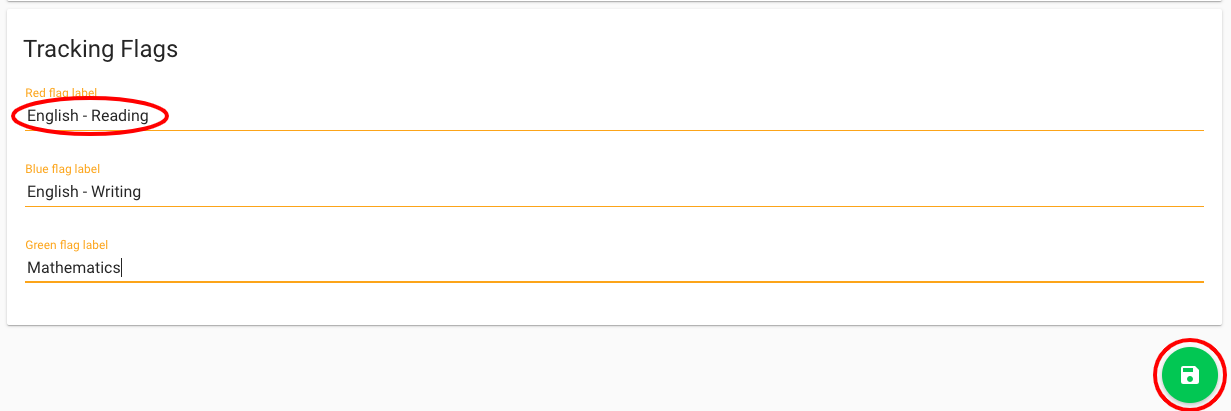Click at the end of "Mathematics"
Screen dimensions: 1231x411
coord(121,268)
